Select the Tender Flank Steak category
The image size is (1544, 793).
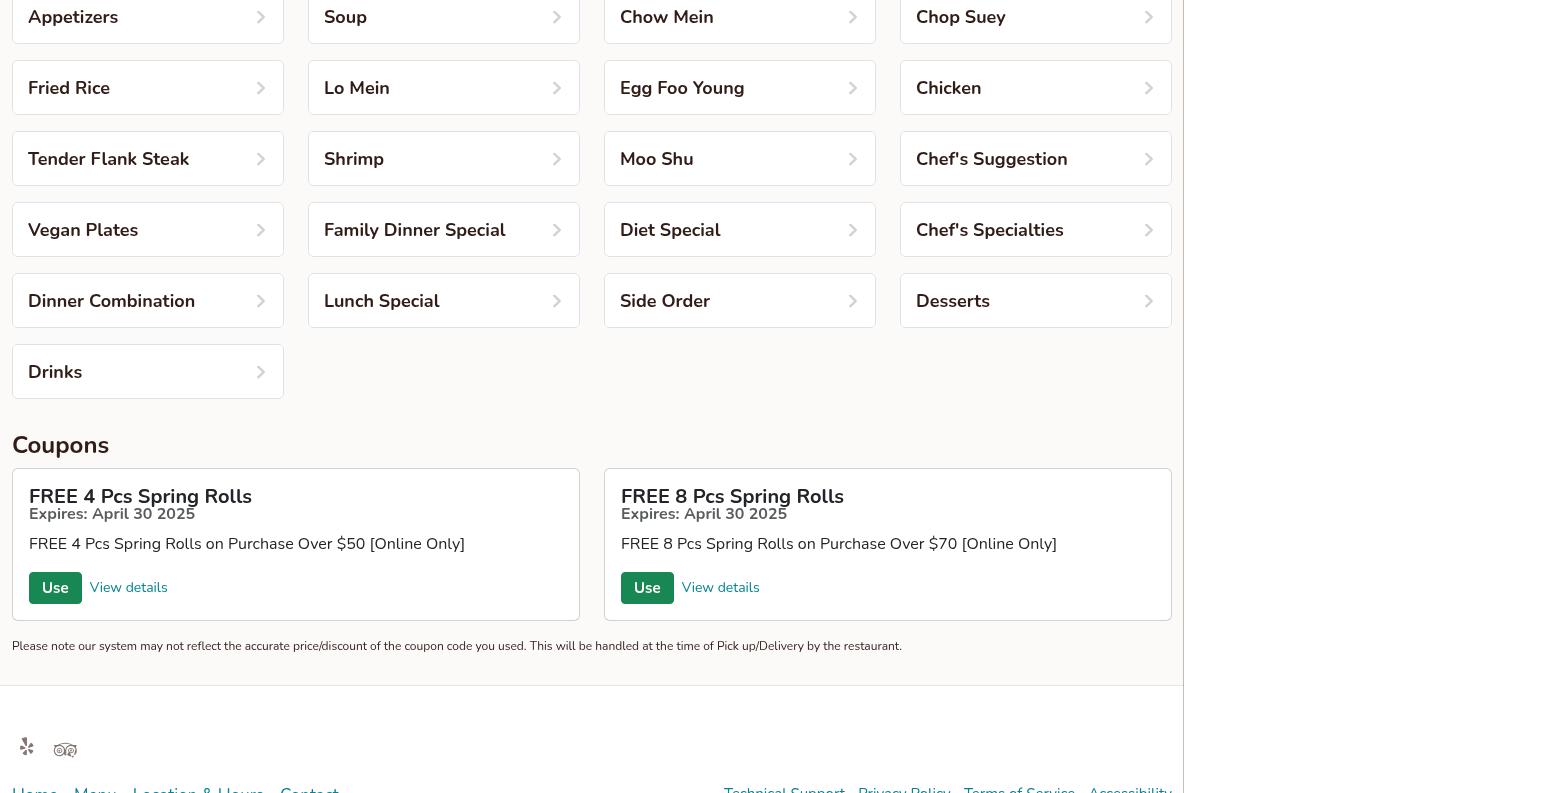pyautogui.click(x=147, y=159)
